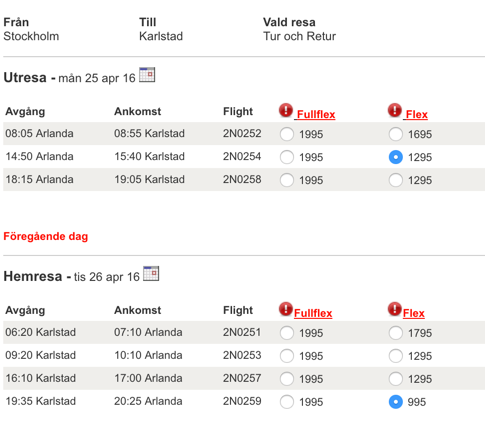Open the Utresa date calendar icon
The height and width of the screenshot is (427, 485).
pos(147,75)
